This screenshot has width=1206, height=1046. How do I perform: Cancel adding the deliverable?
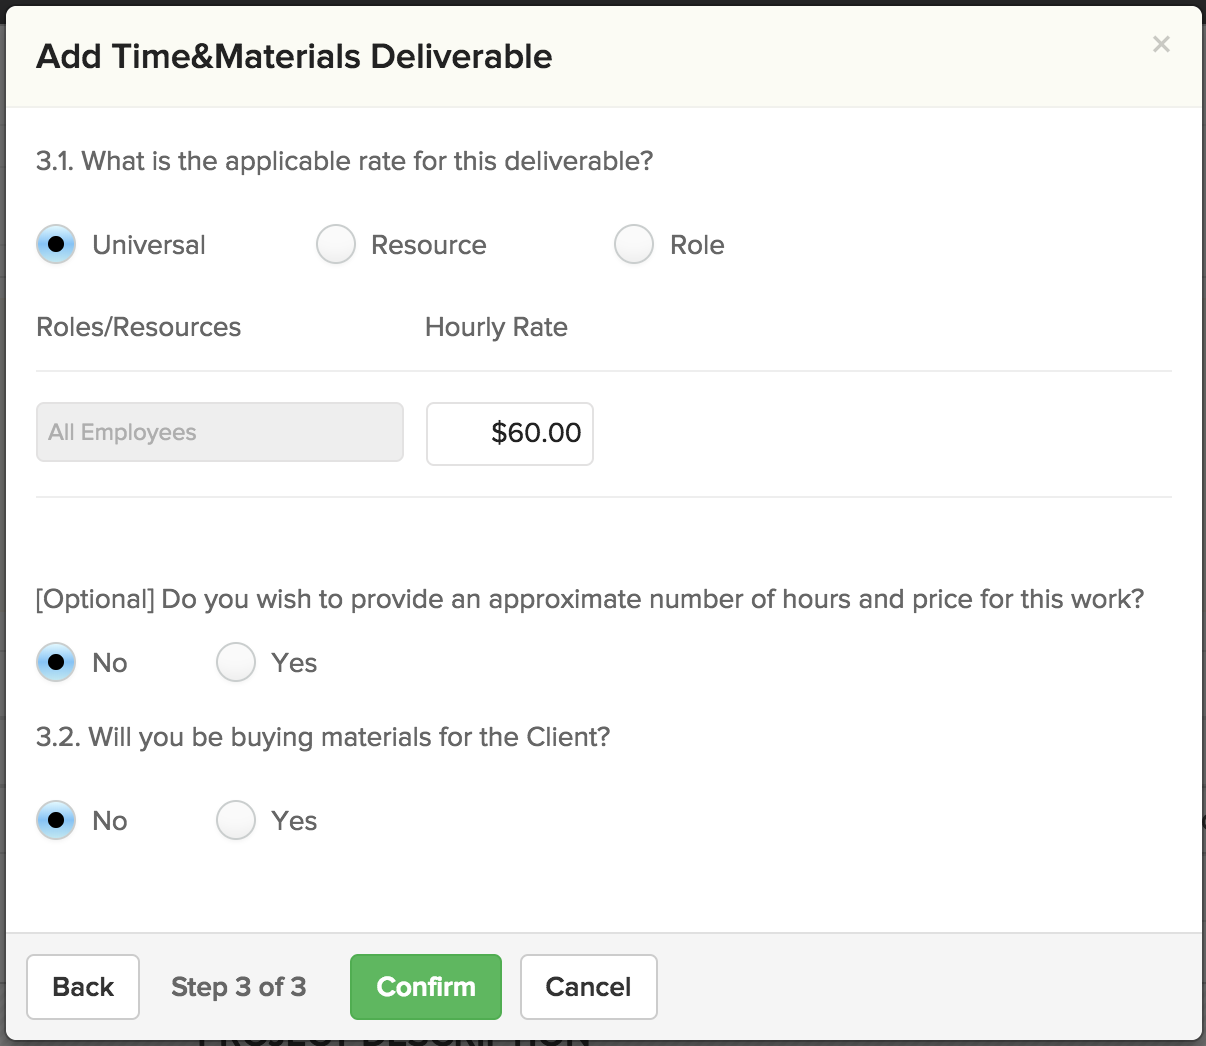pyautogui.click(x=589, y=987)
